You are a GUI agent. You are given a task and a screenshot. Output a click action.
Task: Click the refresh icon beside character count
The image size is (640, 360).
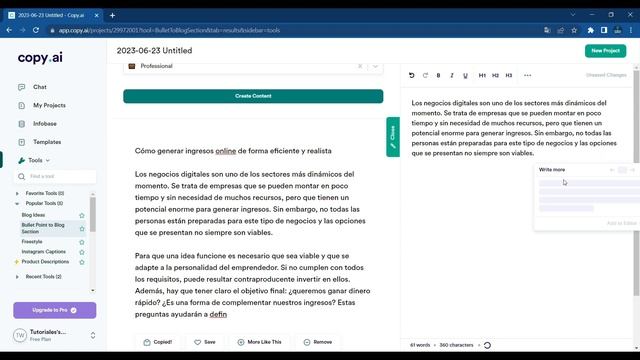(x=487, y=345)
